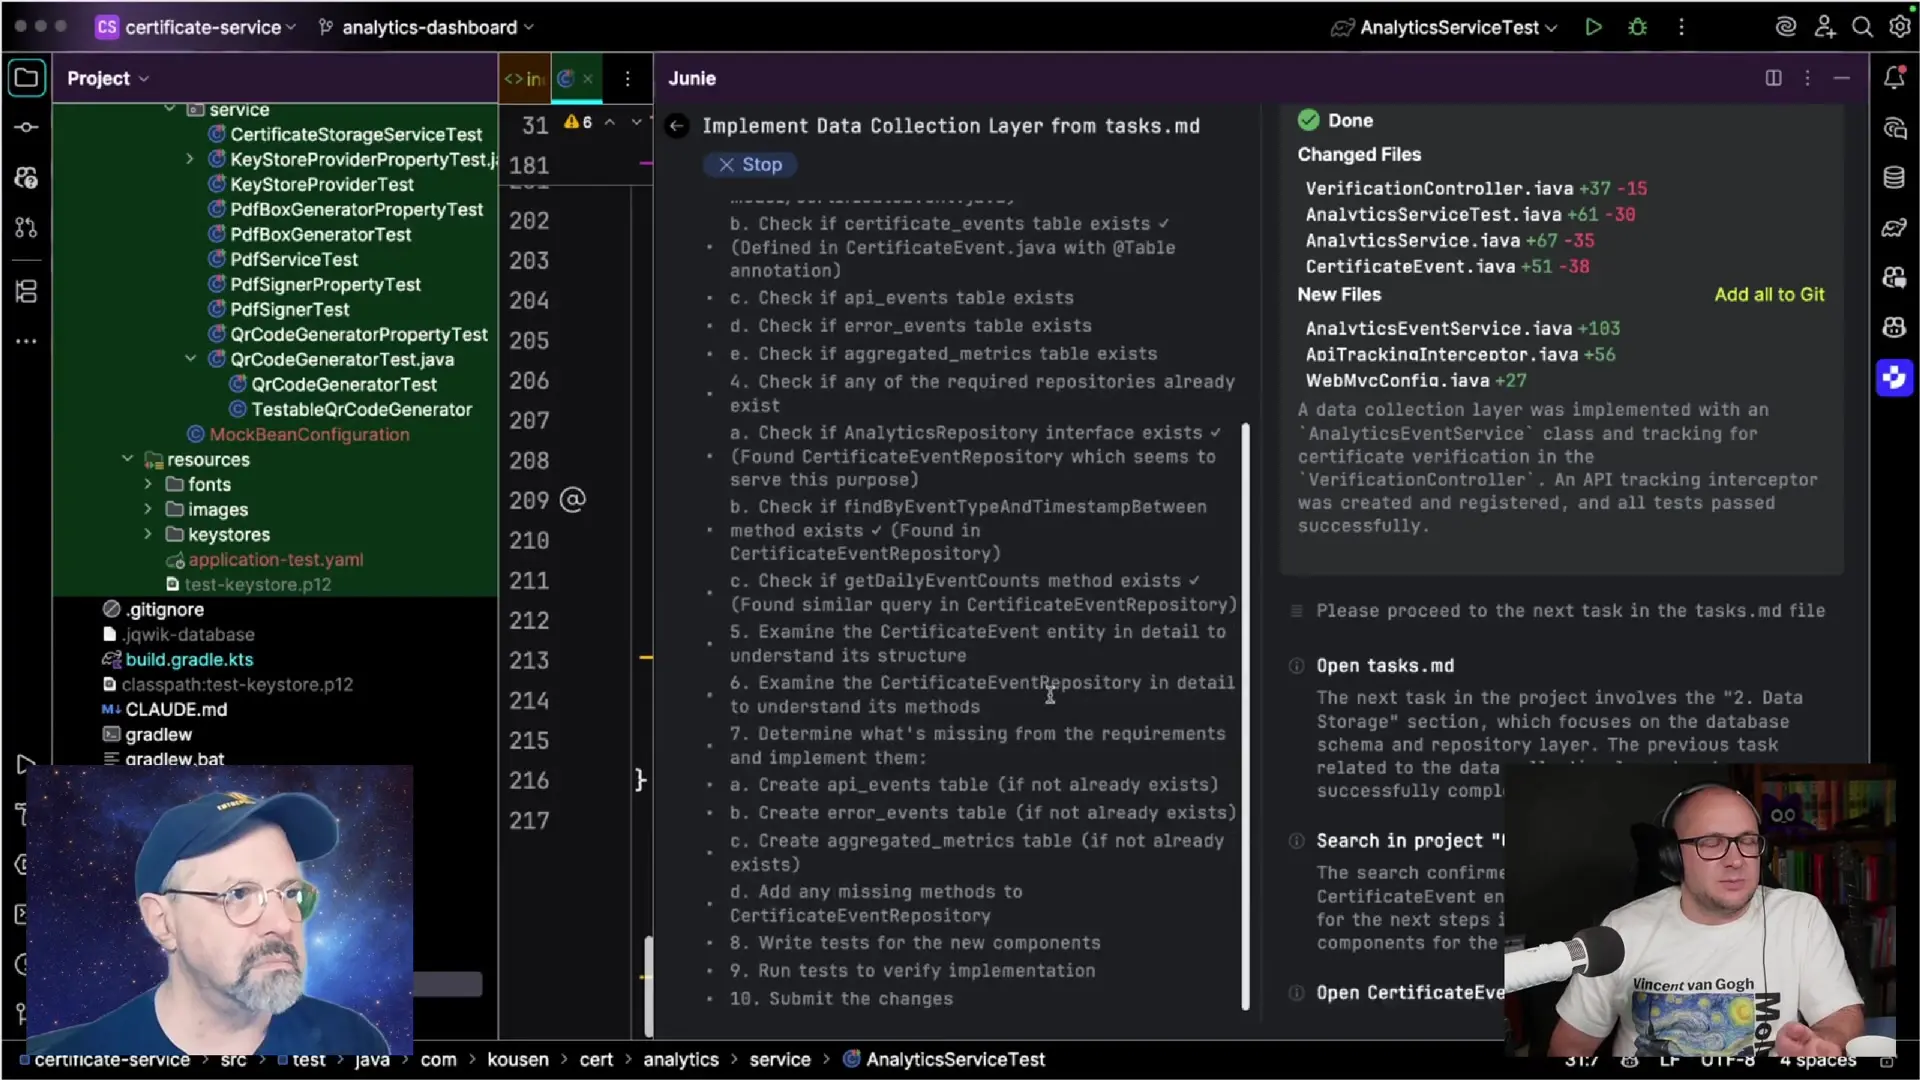Select application-test.yaml file
This screenshot has height=1080, width=1920.
(x=275, y=559)
